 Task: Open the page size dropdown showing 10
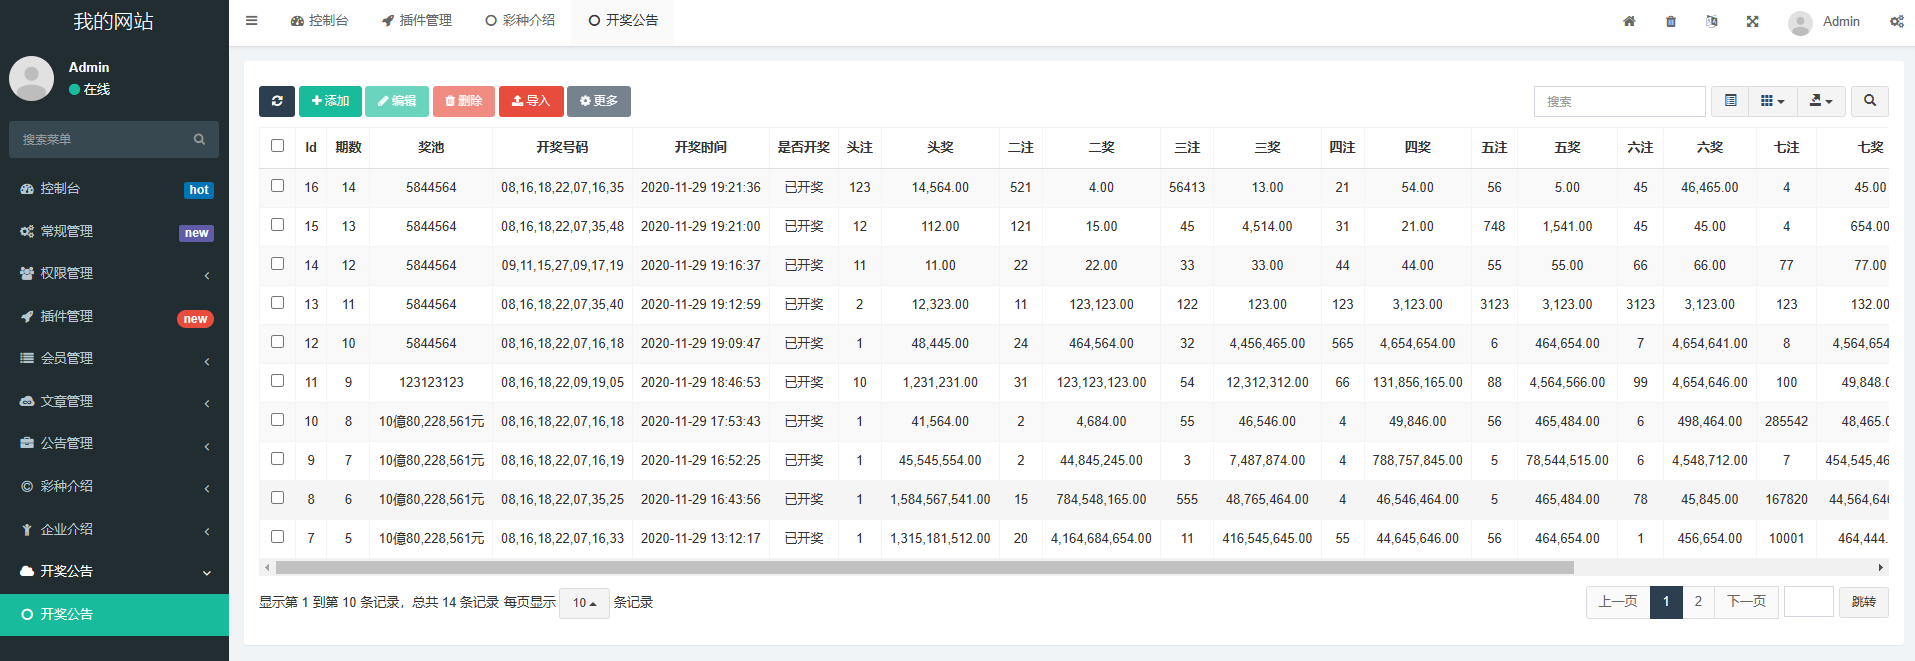[x=584, y=603]
